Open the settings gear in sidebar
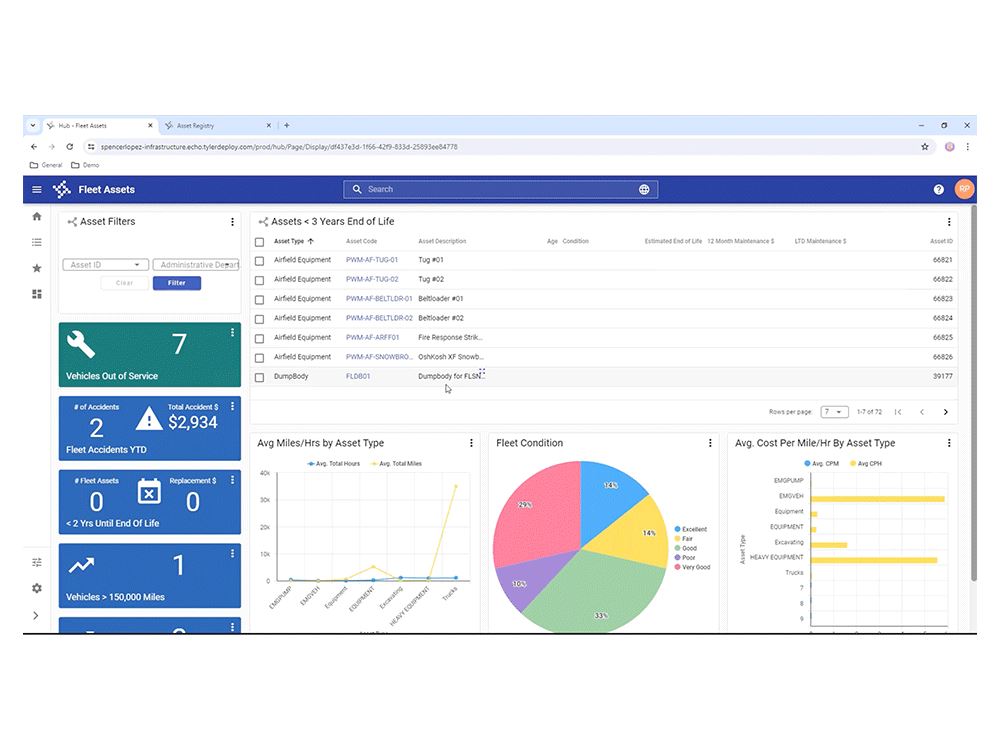Image resolution: width=1000 pixels, height=750 pixels. 37,588
